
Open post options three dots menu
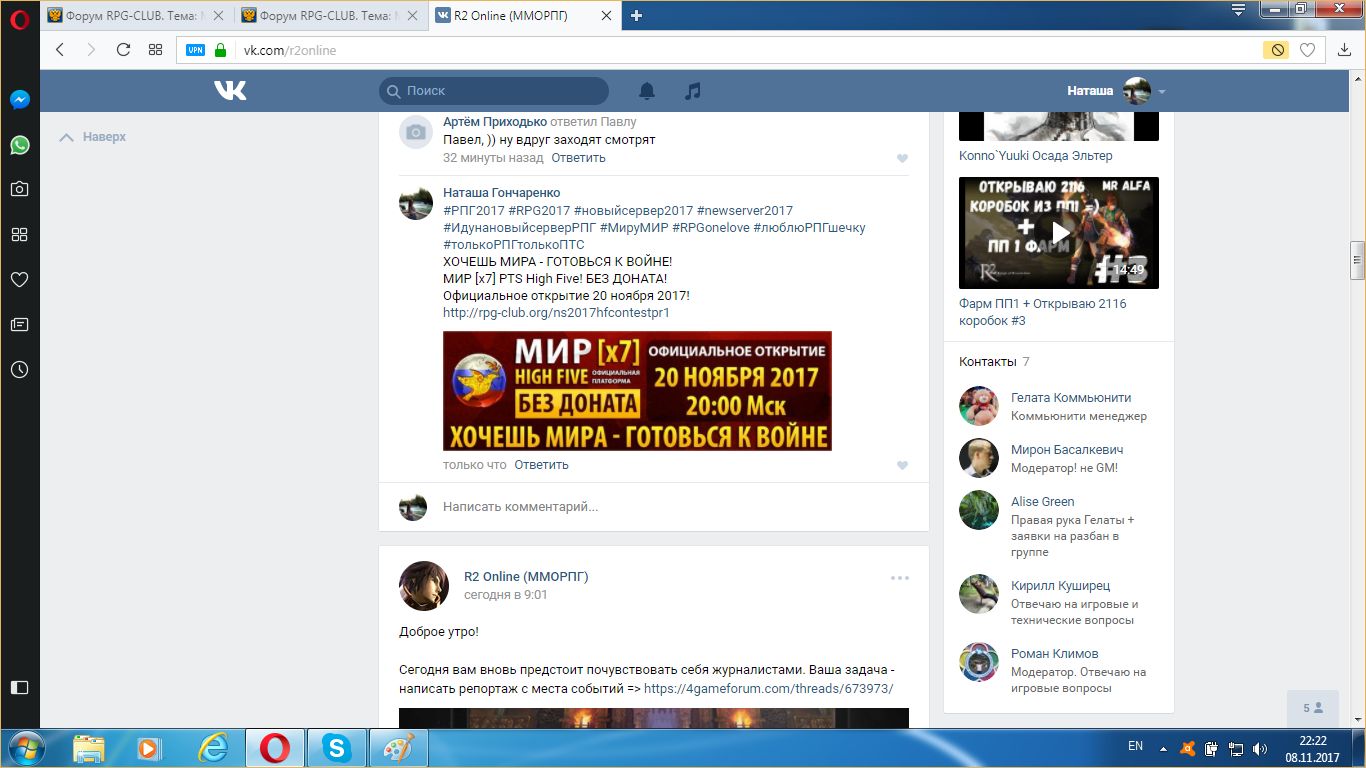click(900, 578)
